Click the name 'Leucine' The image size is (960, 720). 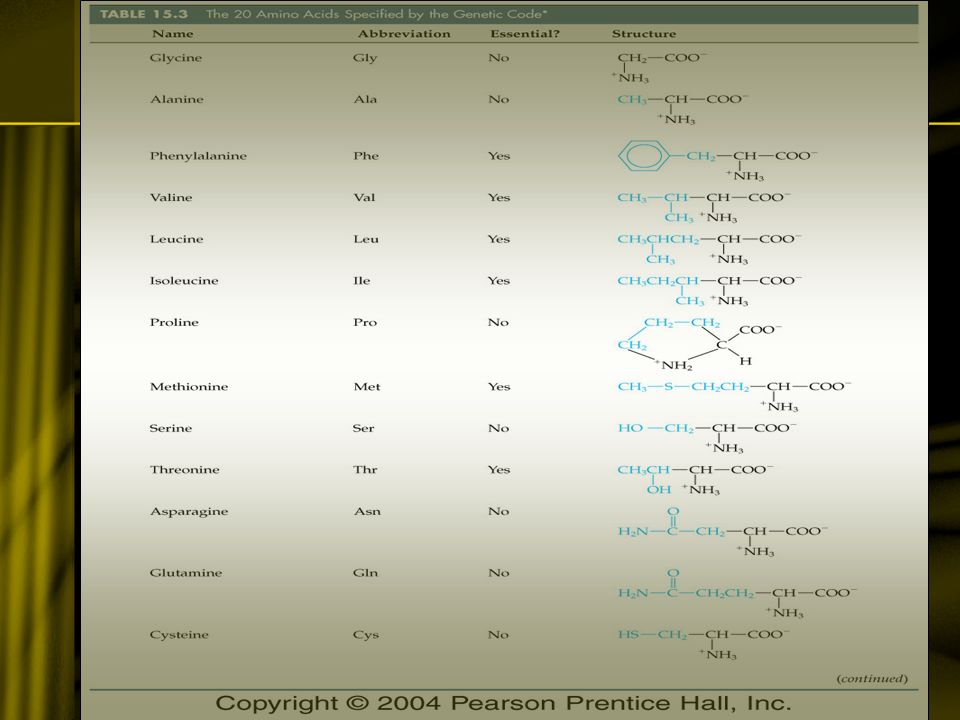pyautogui.click(x=176, y=239)
